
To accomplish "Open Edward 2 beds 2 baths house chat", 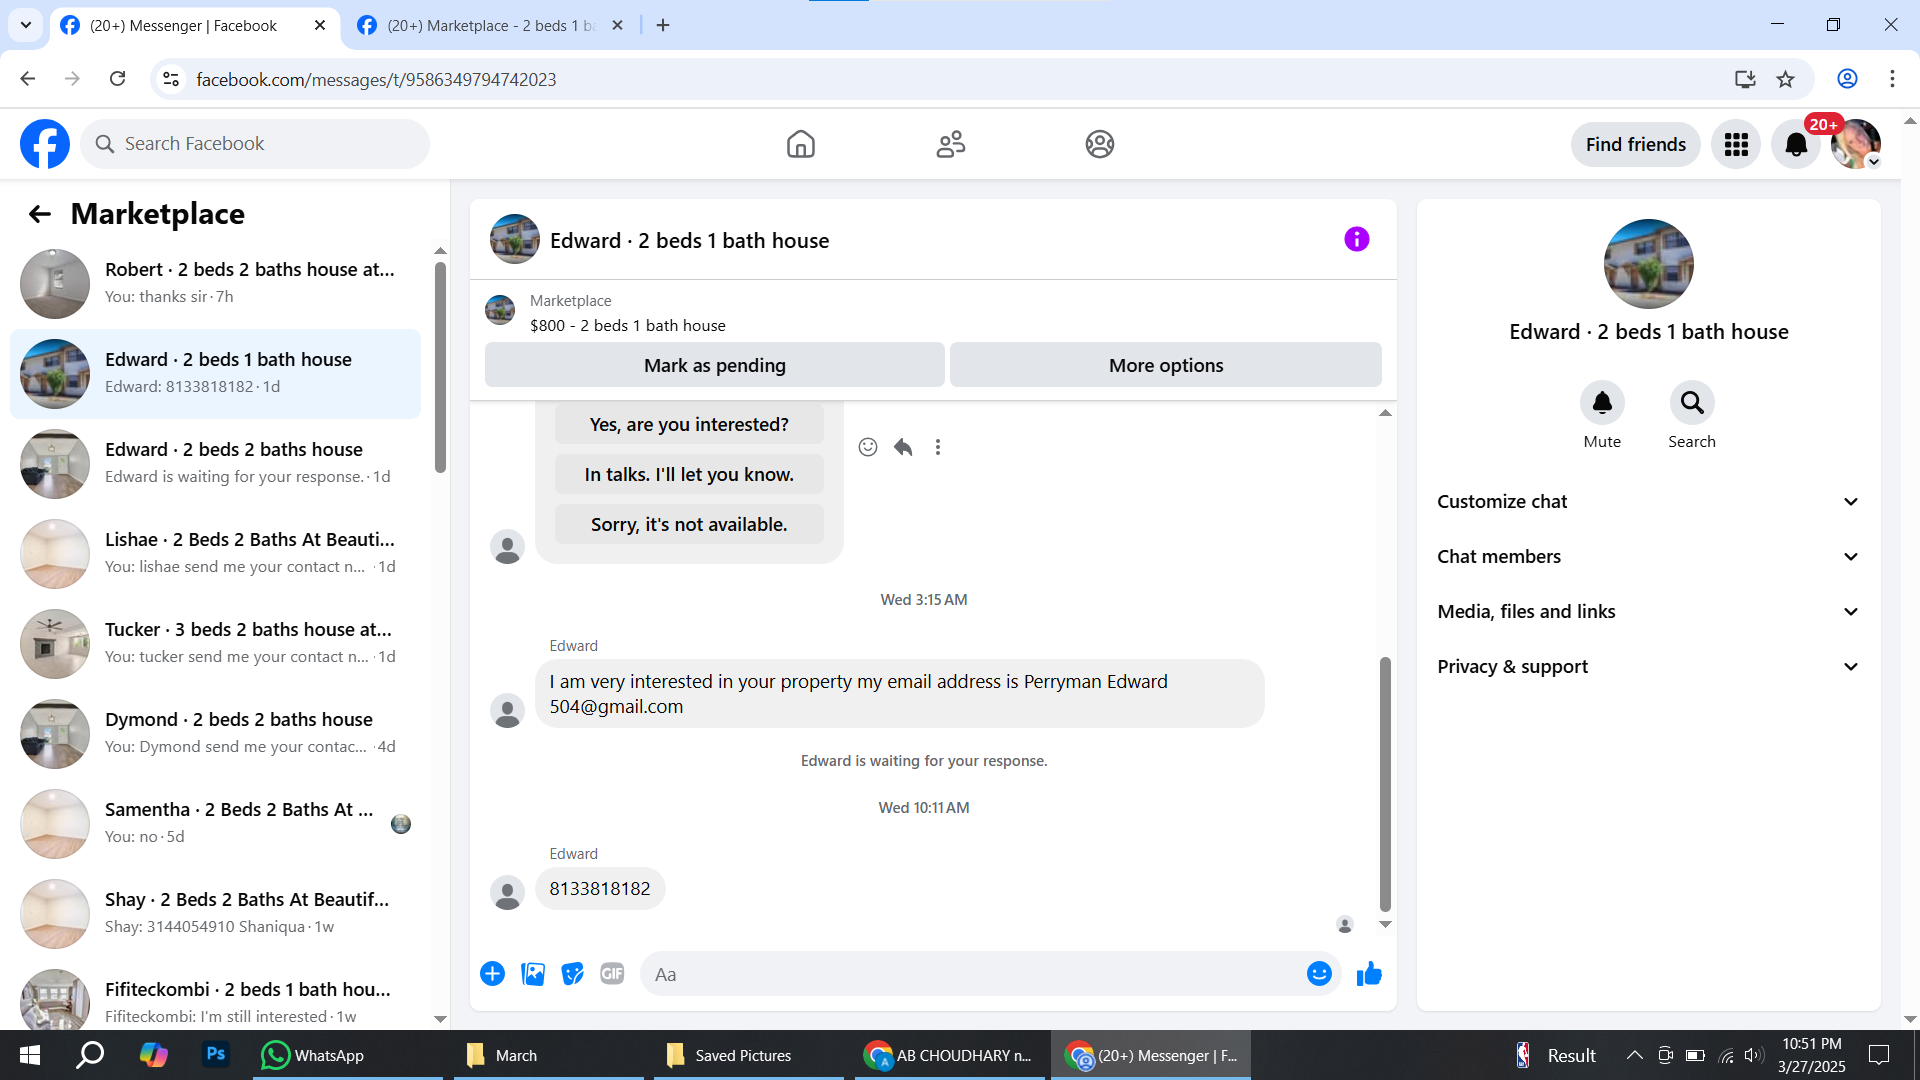I will [215, 464].
